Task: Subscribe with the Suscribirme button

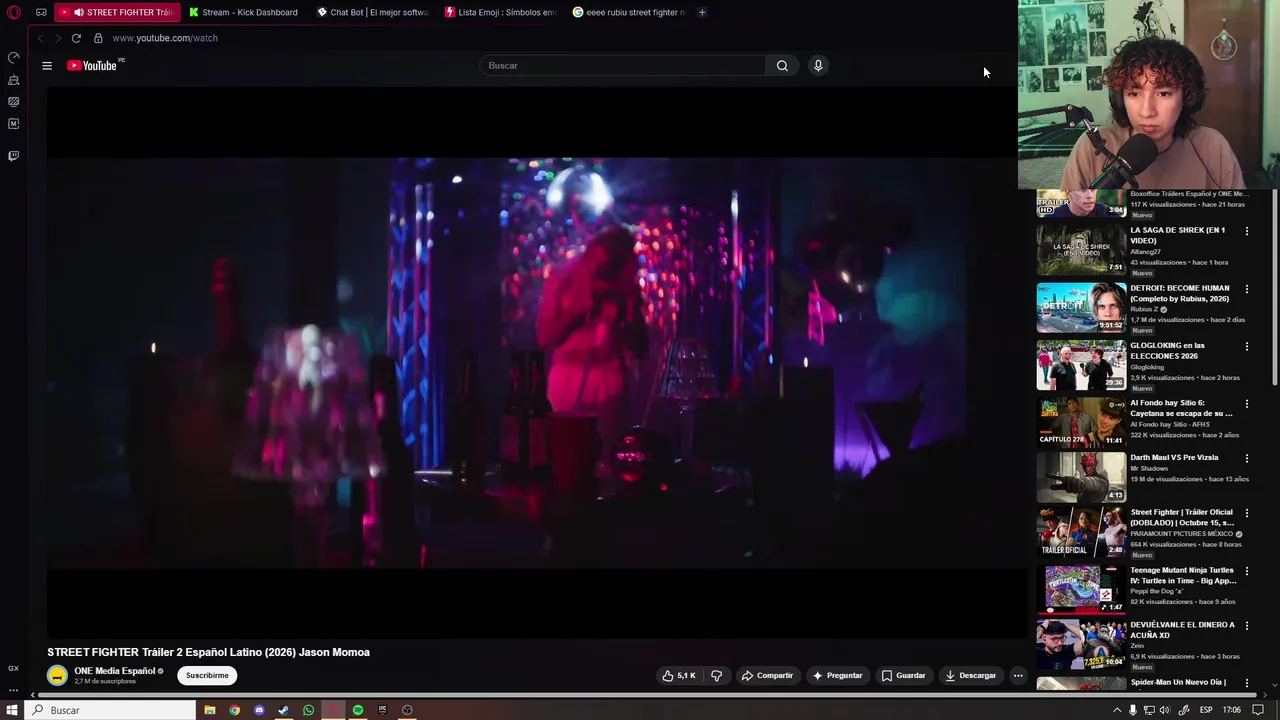Action: pyautogui.click(x=207, y=676)
